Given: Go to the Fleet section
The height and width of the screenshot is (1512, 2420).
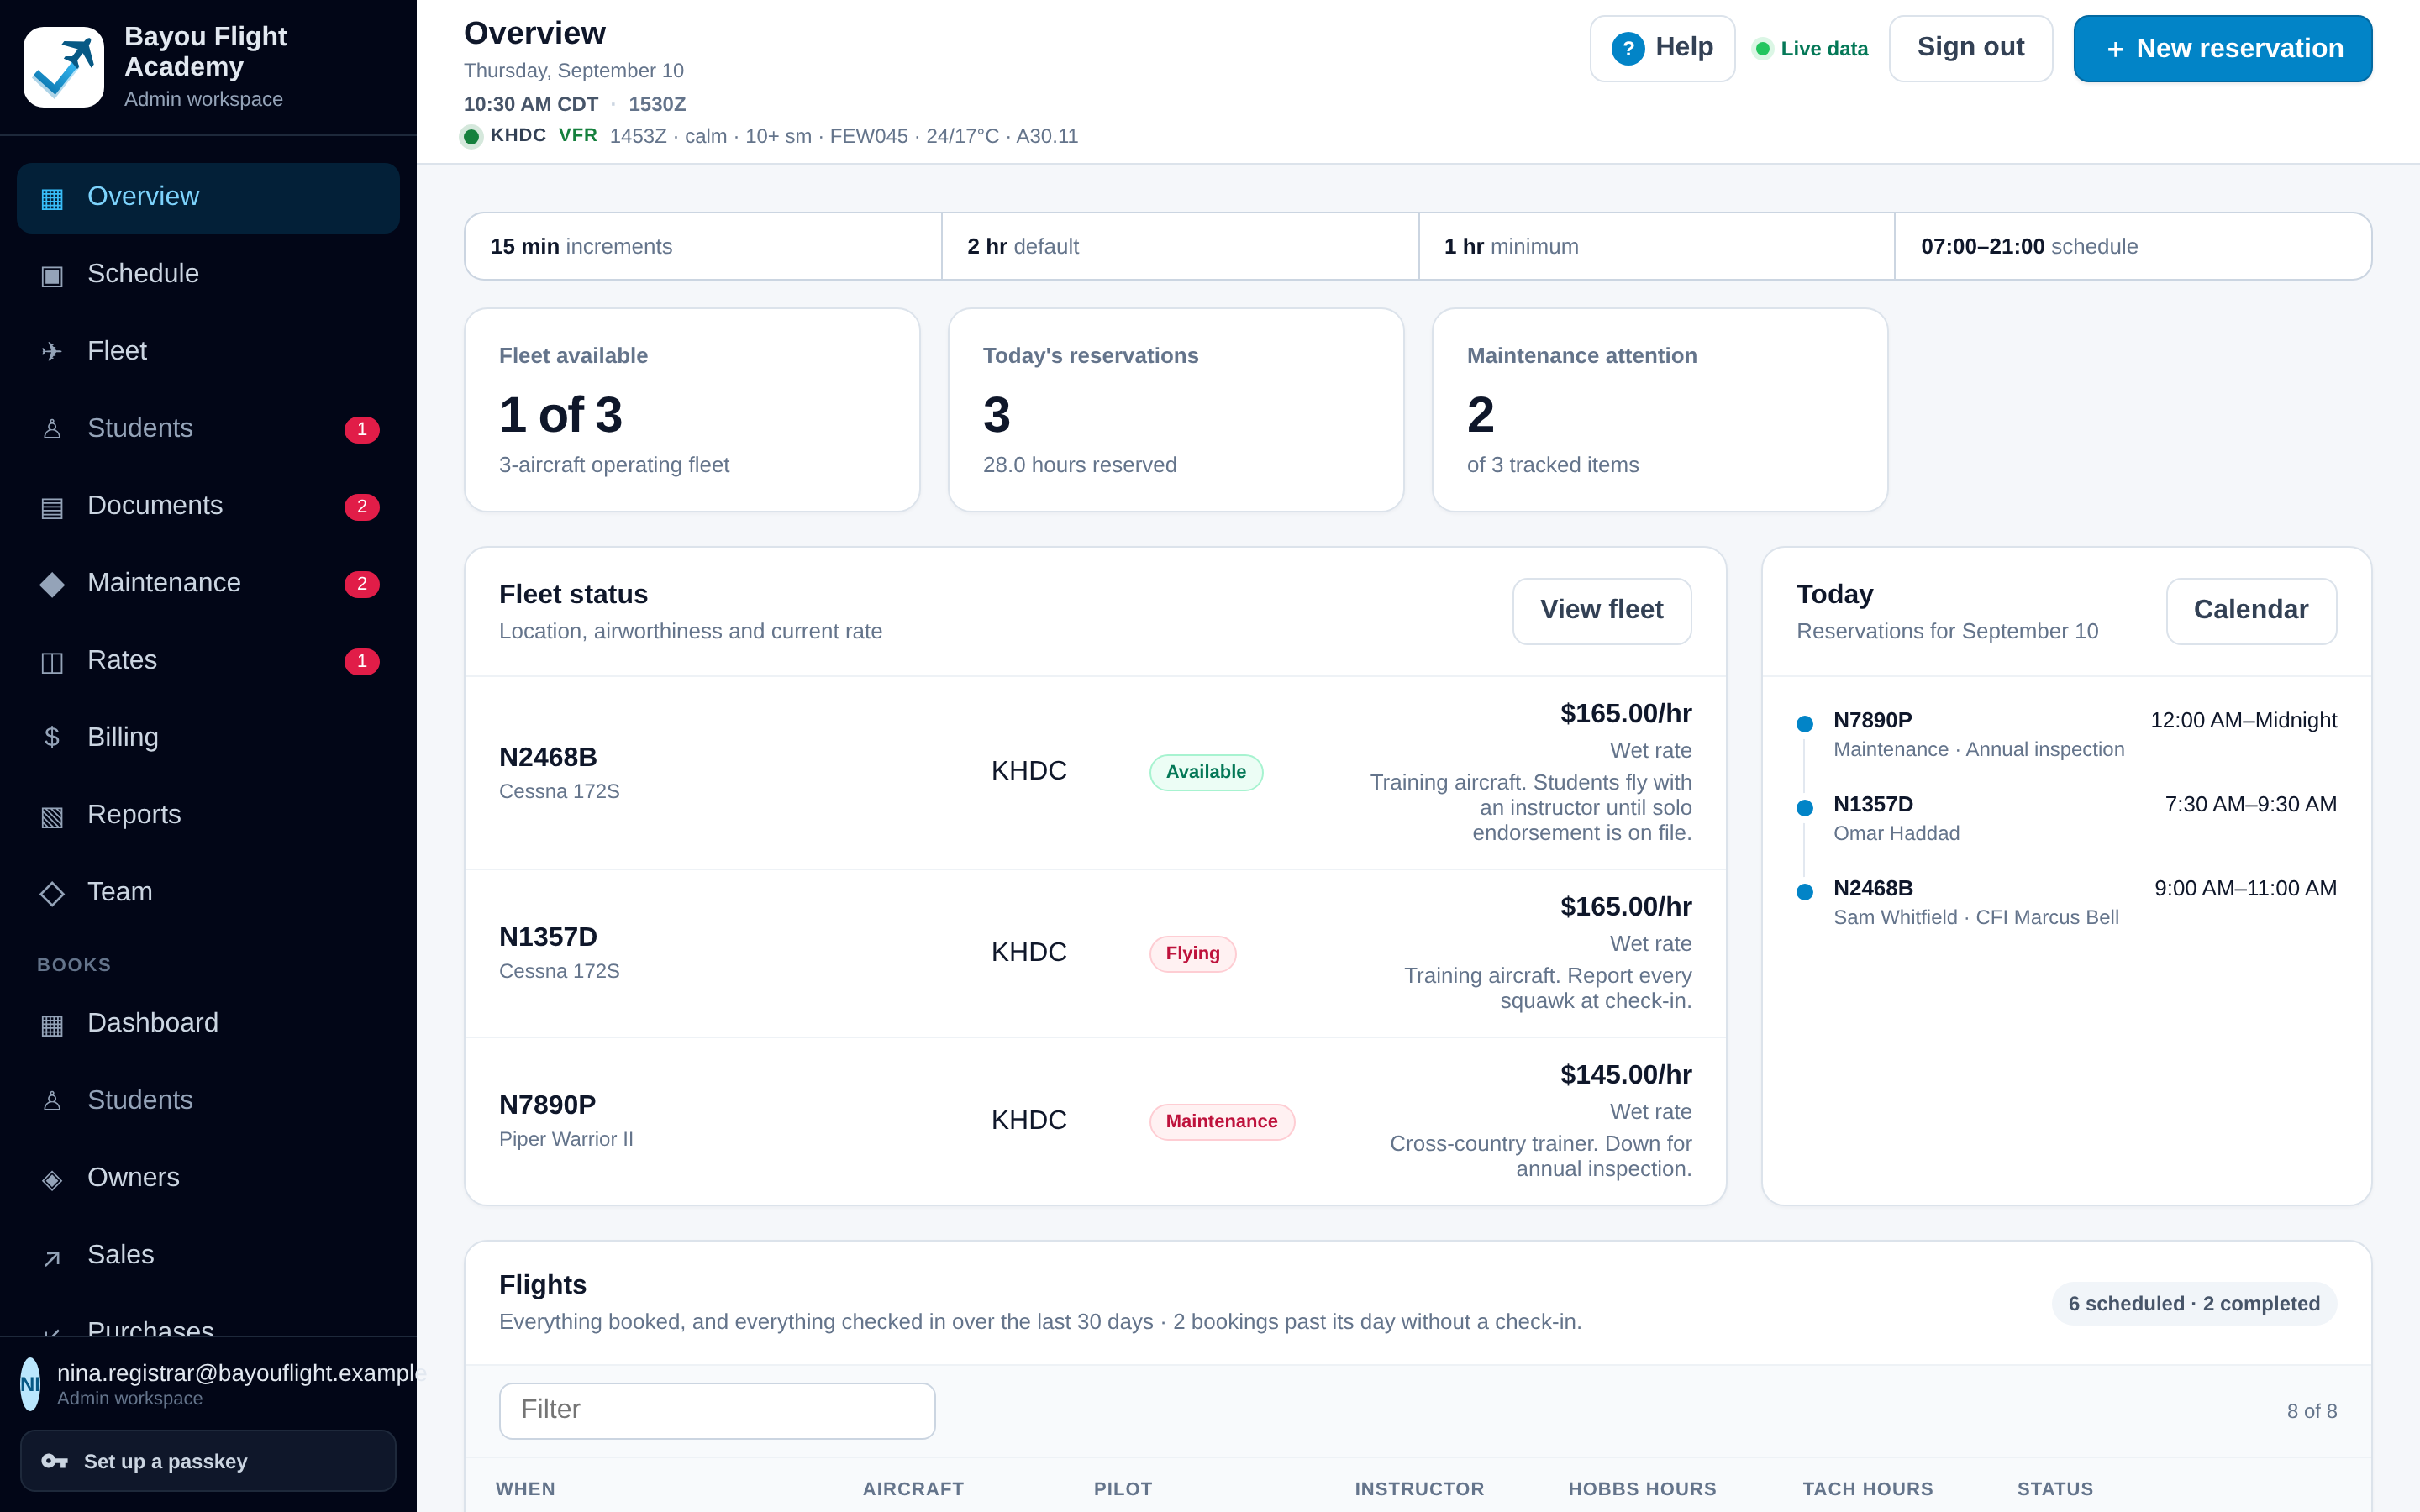Looking at the screenshot, I should (208, 351).
